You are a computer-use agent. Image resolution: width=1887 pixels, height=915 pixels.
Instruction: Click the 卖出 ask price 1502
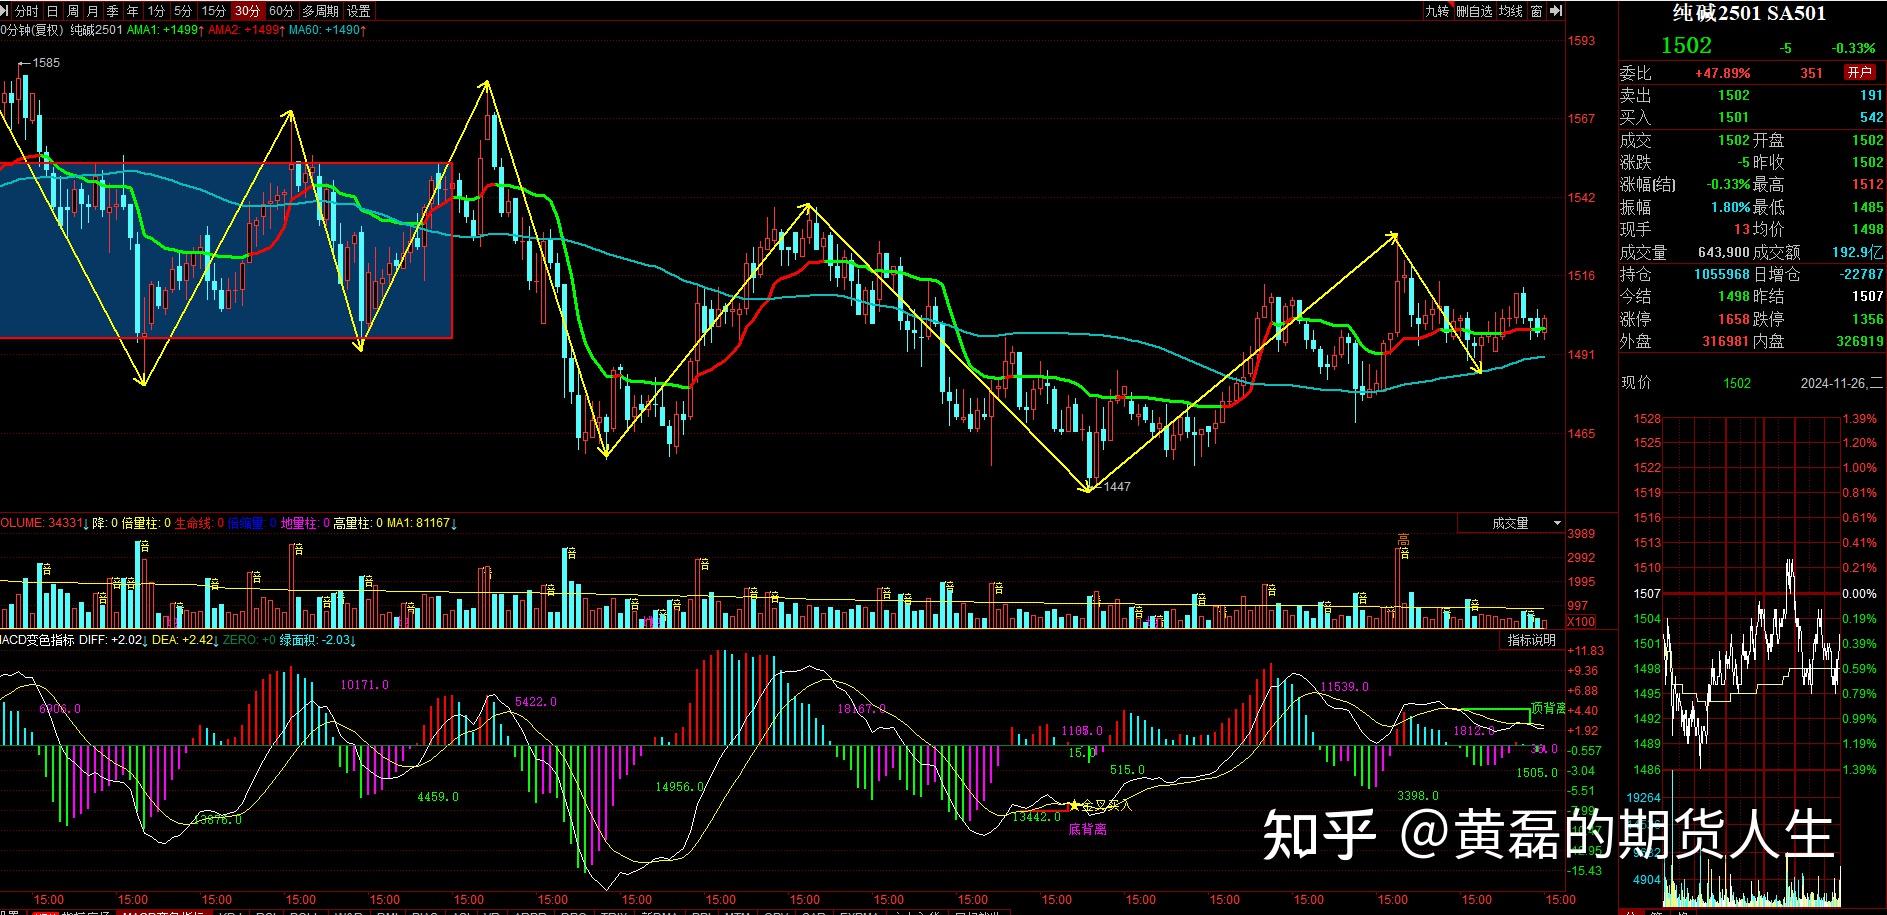click(1734, 95)
